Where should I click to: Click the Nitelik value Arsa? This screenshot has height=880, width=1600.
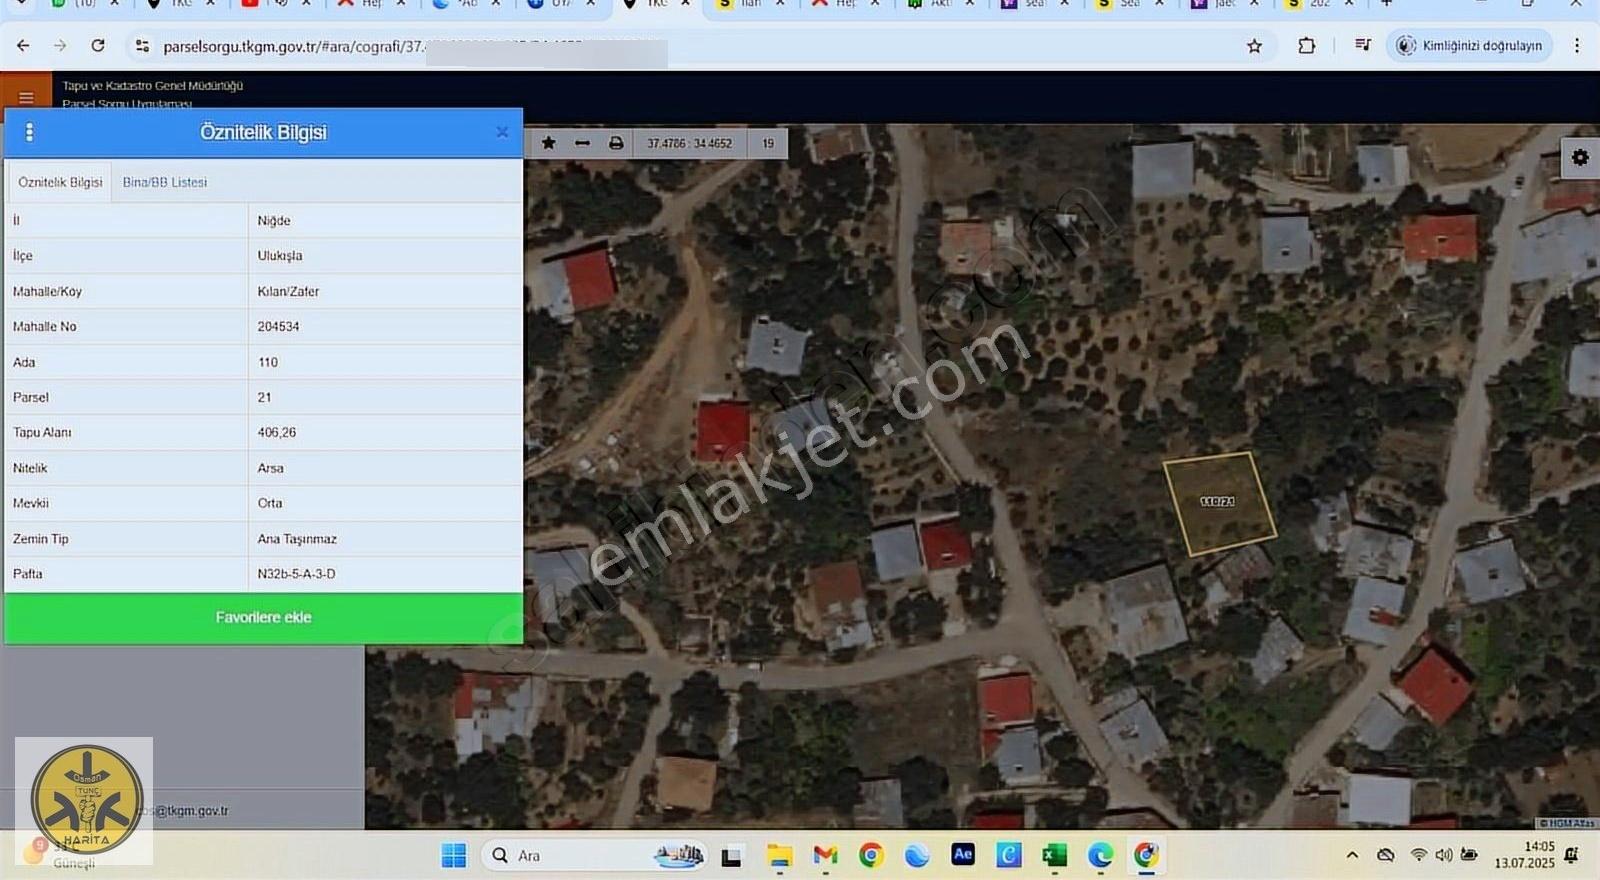click(x=270, y=468)
